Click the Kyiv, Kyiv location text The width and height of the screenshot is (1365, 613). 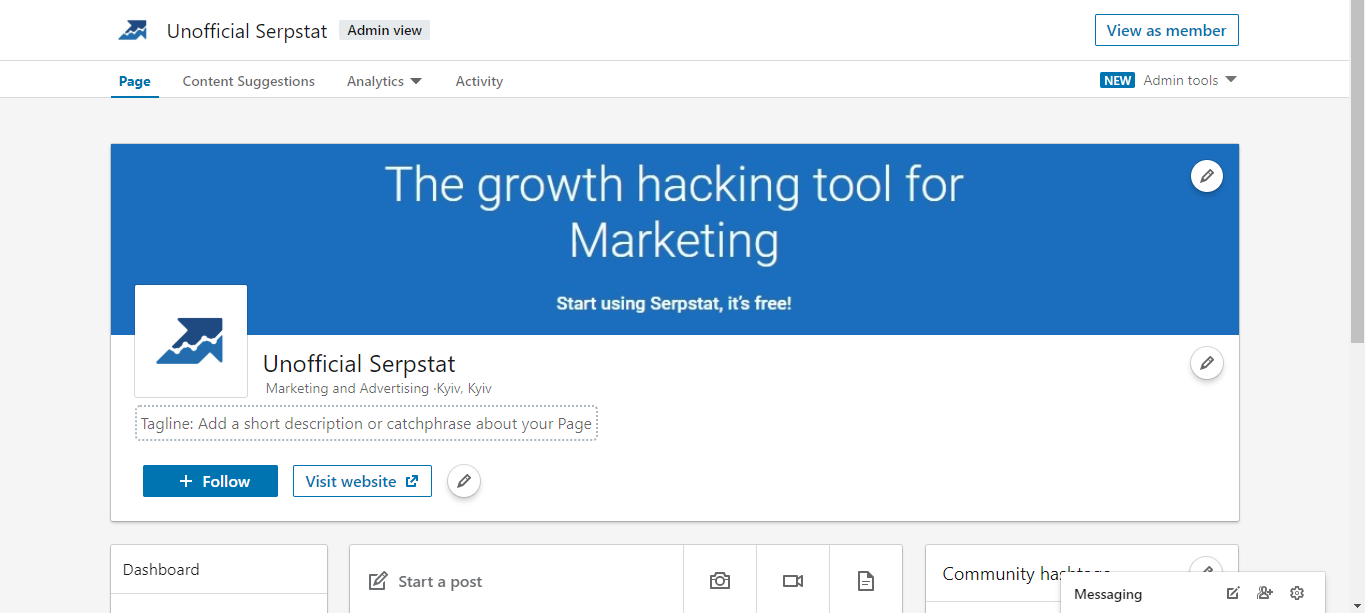(x=464, y=388)
